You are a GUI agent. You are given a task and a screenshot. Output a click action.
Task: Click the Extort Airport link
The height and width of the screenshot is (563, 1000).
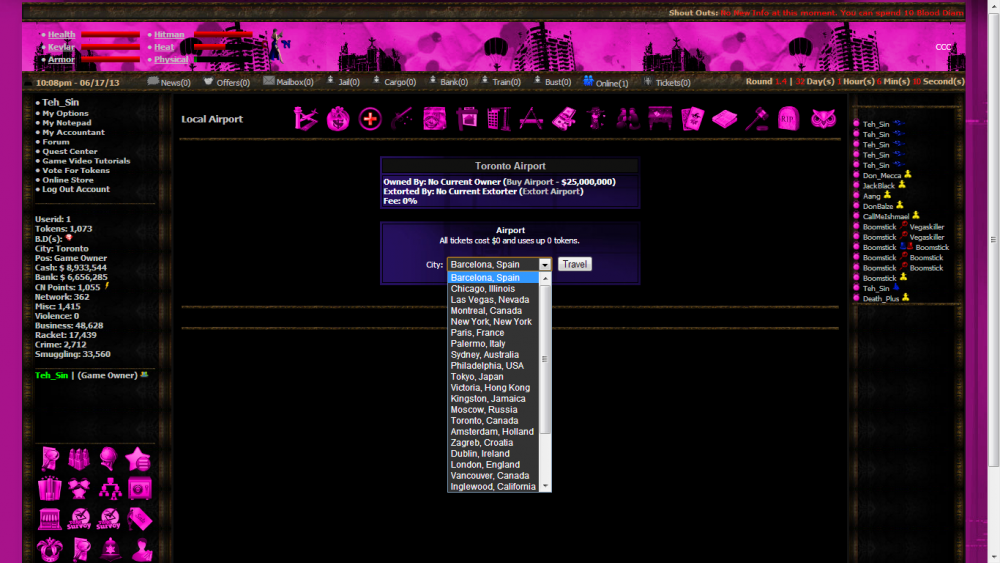[550, 191]
